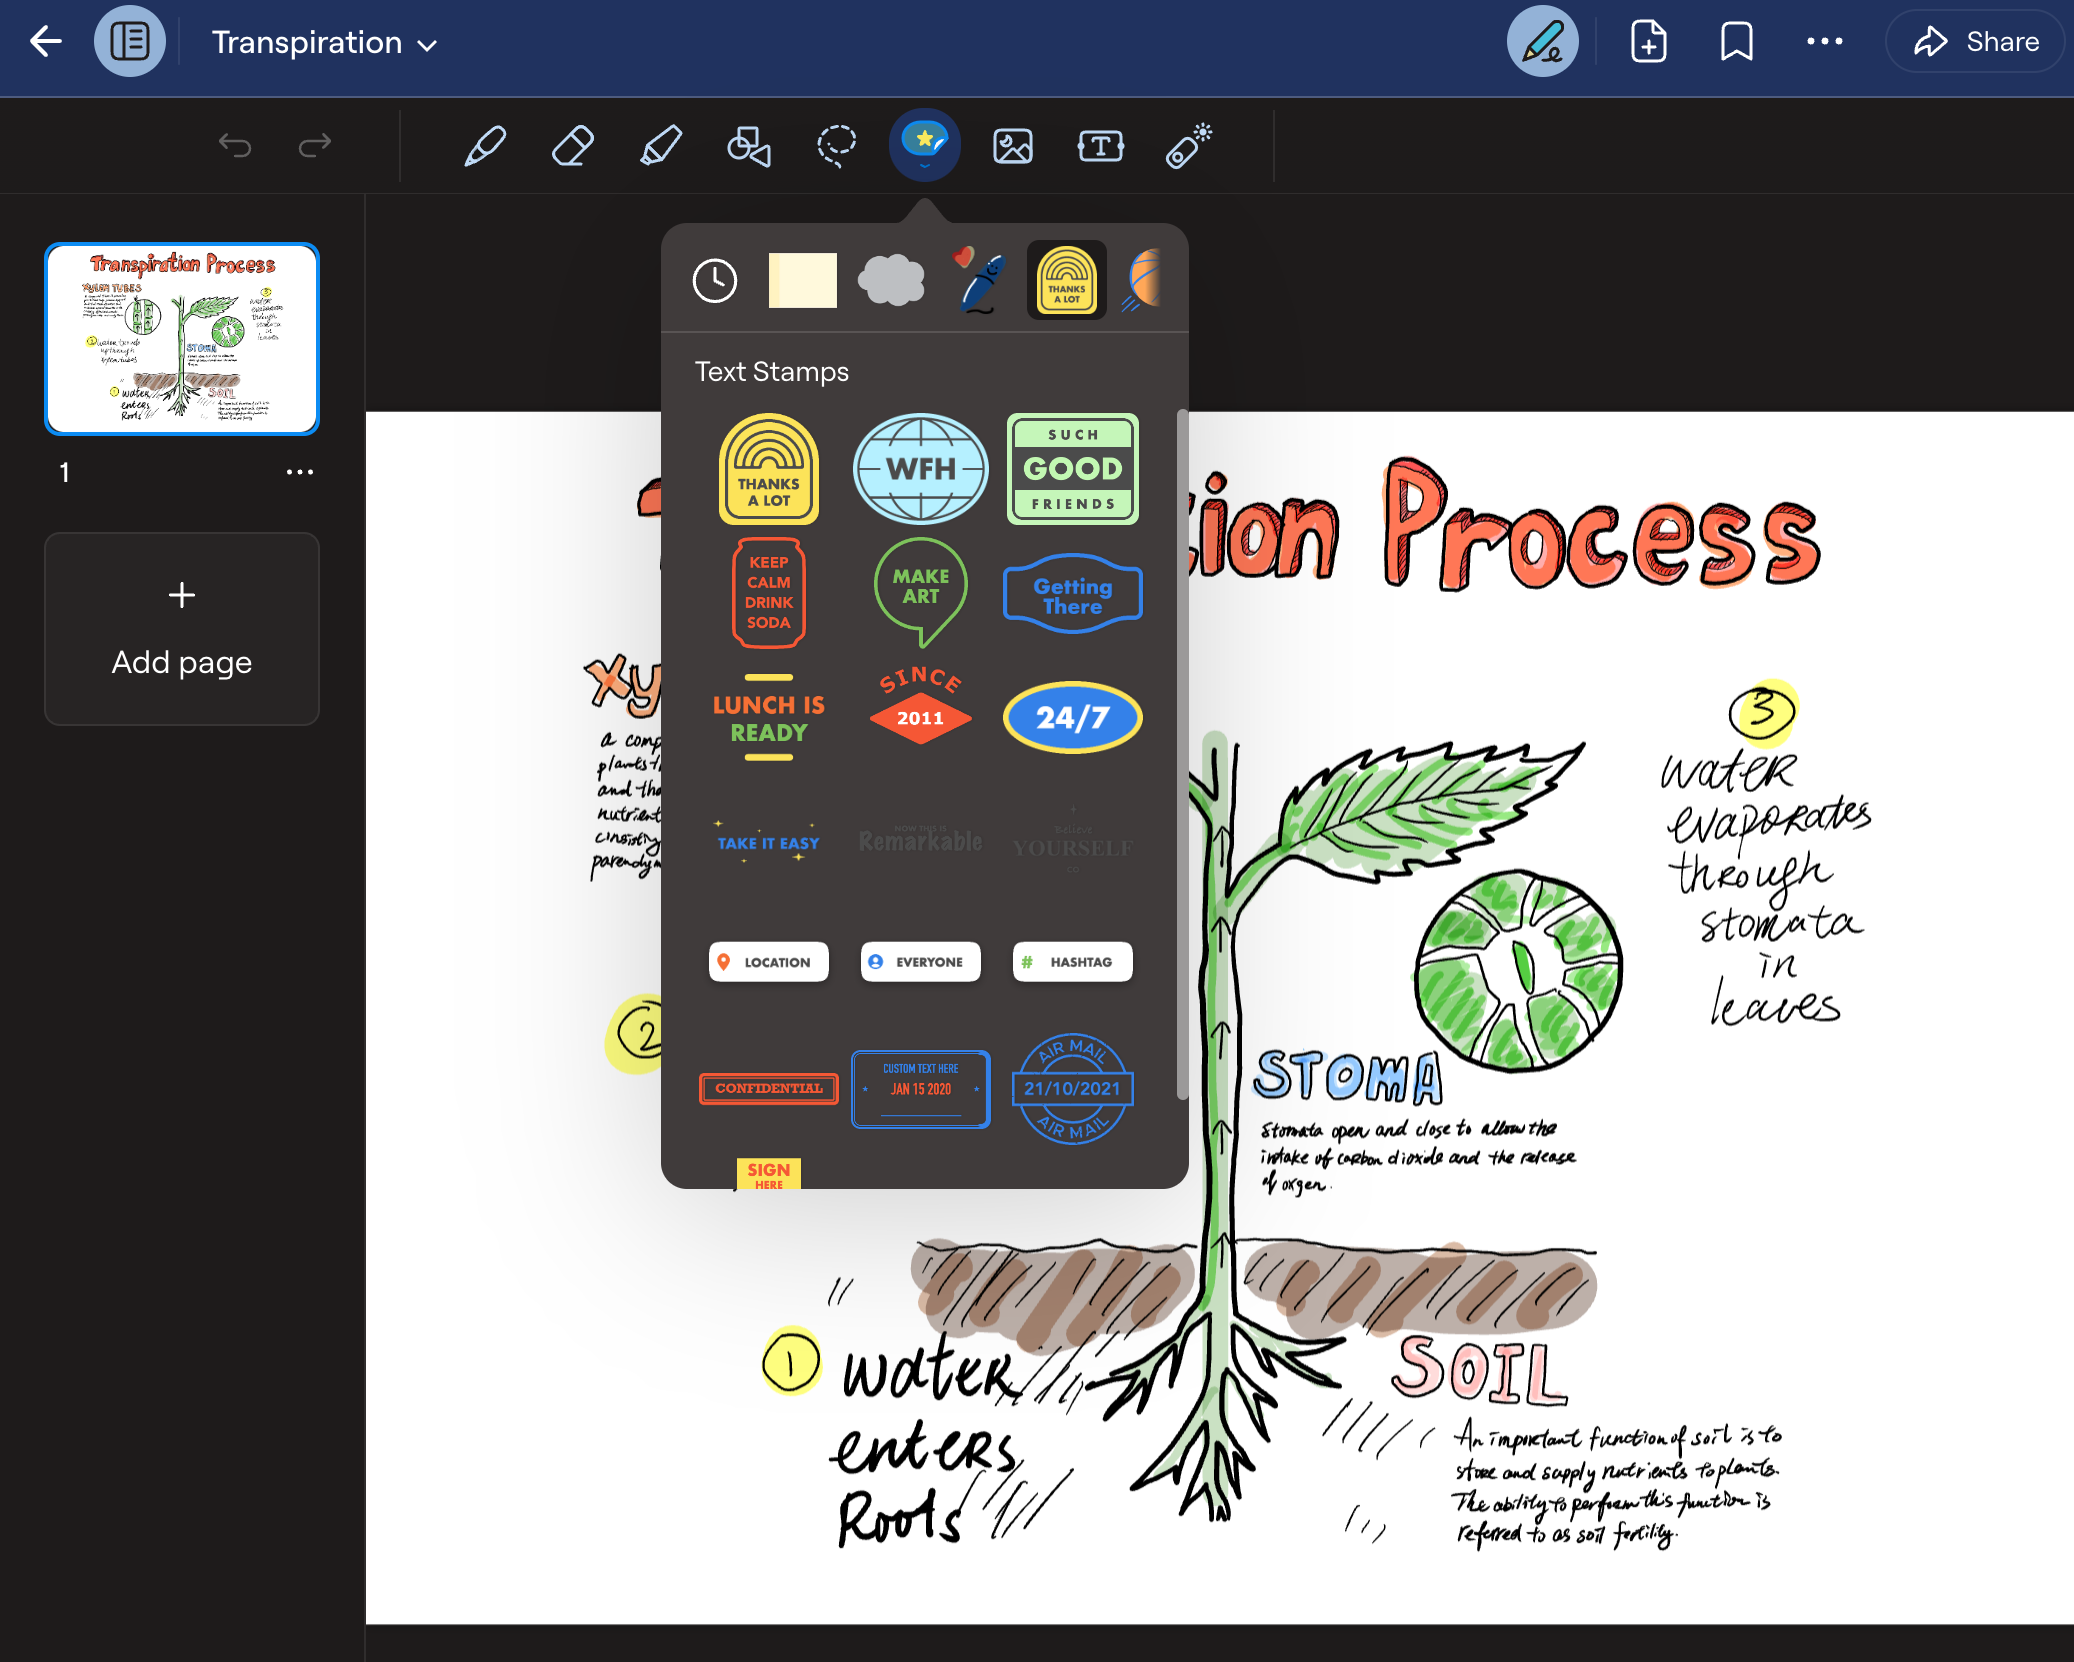Image resolution: width=2074 pixels, height=1662 pixels.
Task: Select the Lasso selection tool
Action: coord(836,146)
